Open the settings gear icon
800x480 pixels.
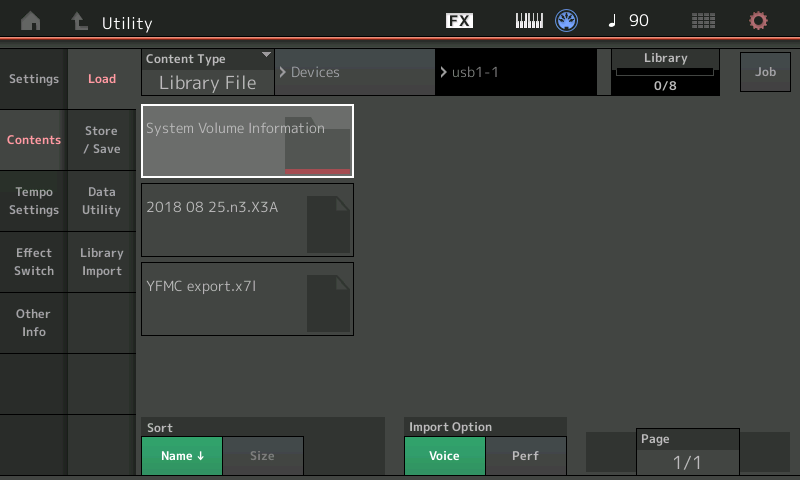759,21
